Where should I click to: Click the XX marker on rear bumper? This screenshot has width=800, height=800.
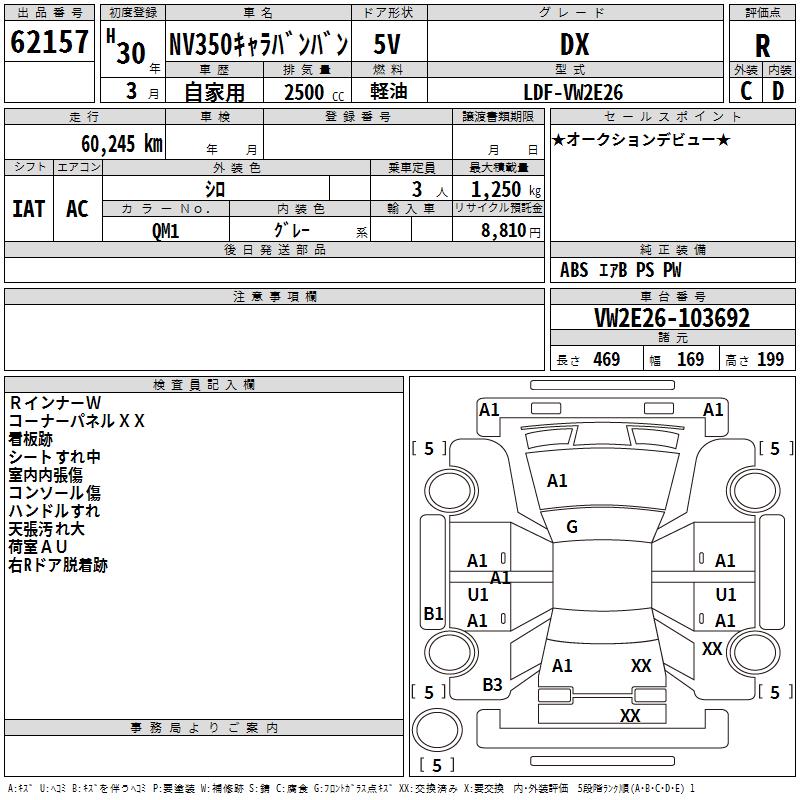pos(629,716)
